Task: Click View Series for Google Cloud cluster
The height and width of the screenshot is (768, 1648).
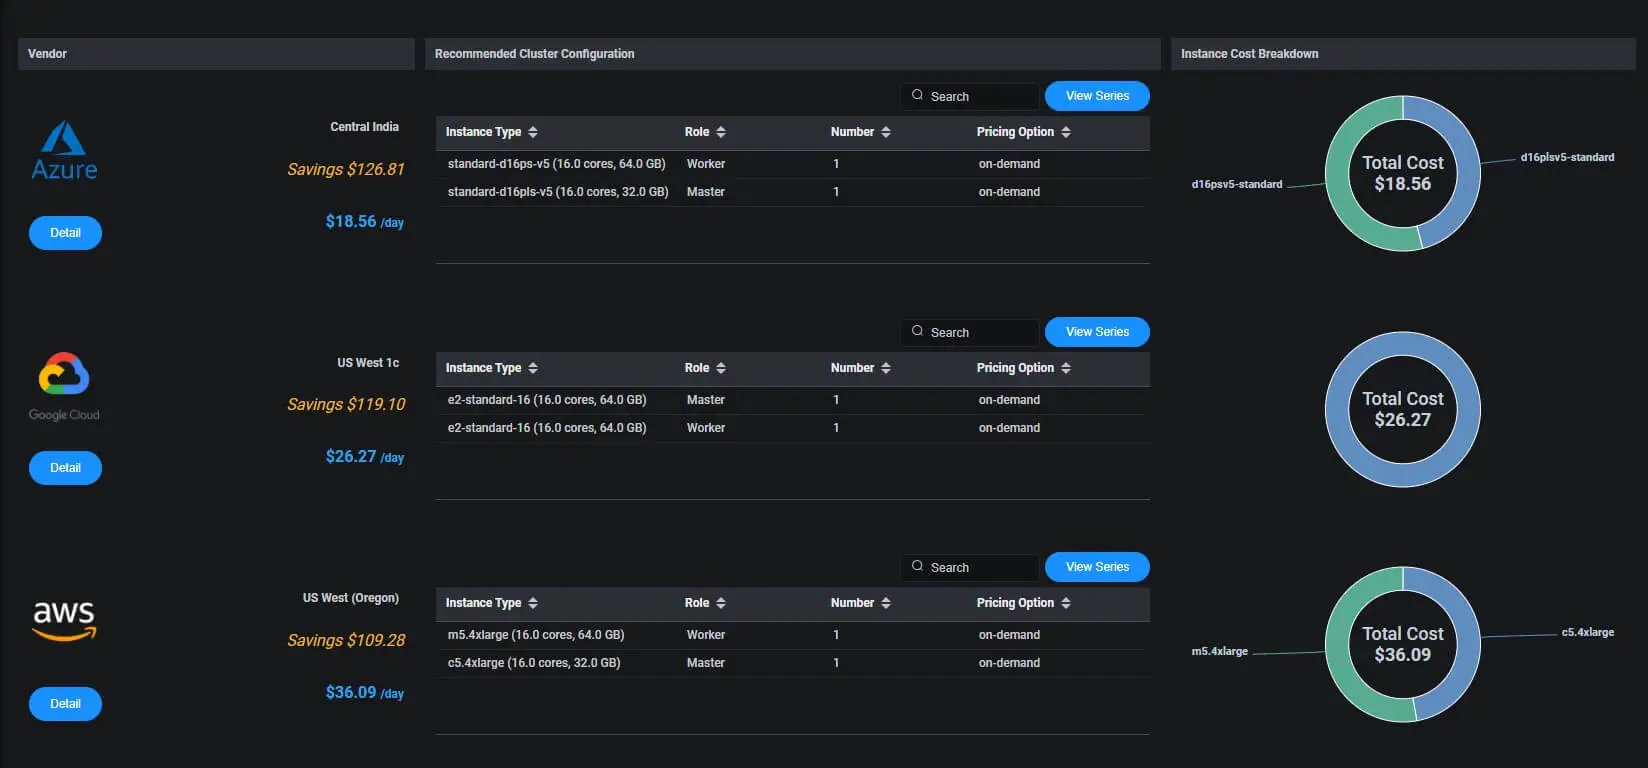Action: (1097, 332)
